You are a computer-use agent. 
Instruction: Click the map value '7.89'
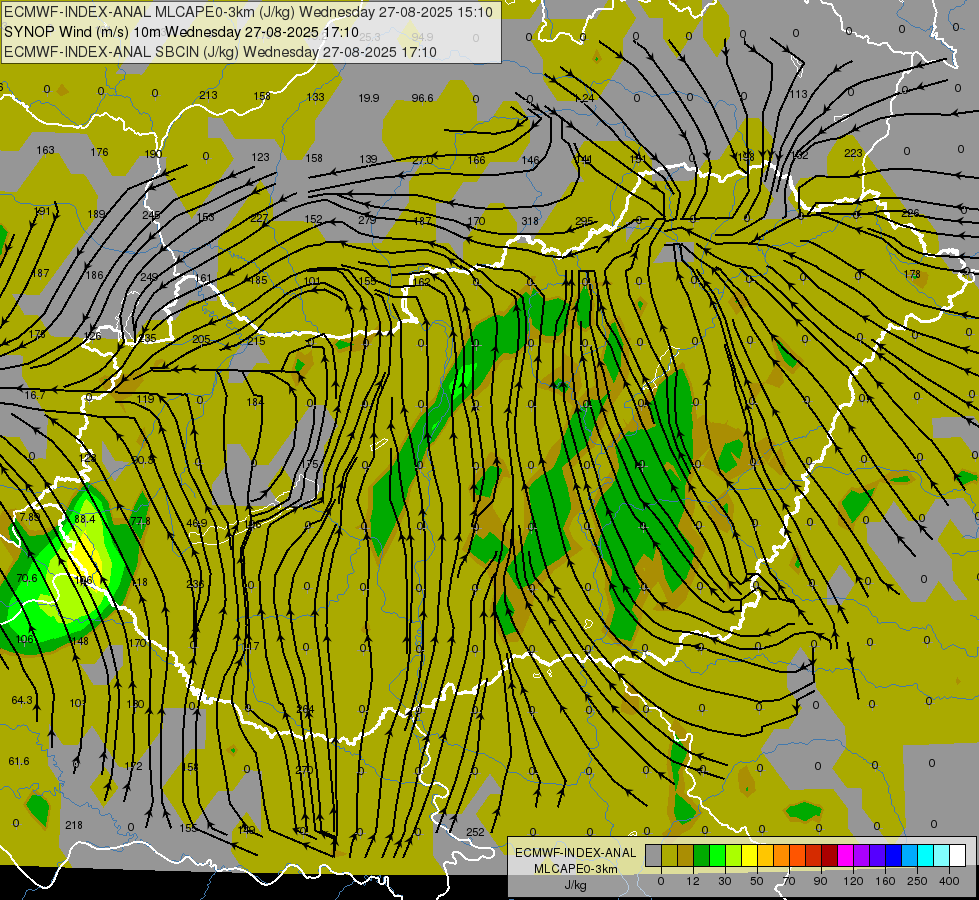coord(29,517)
